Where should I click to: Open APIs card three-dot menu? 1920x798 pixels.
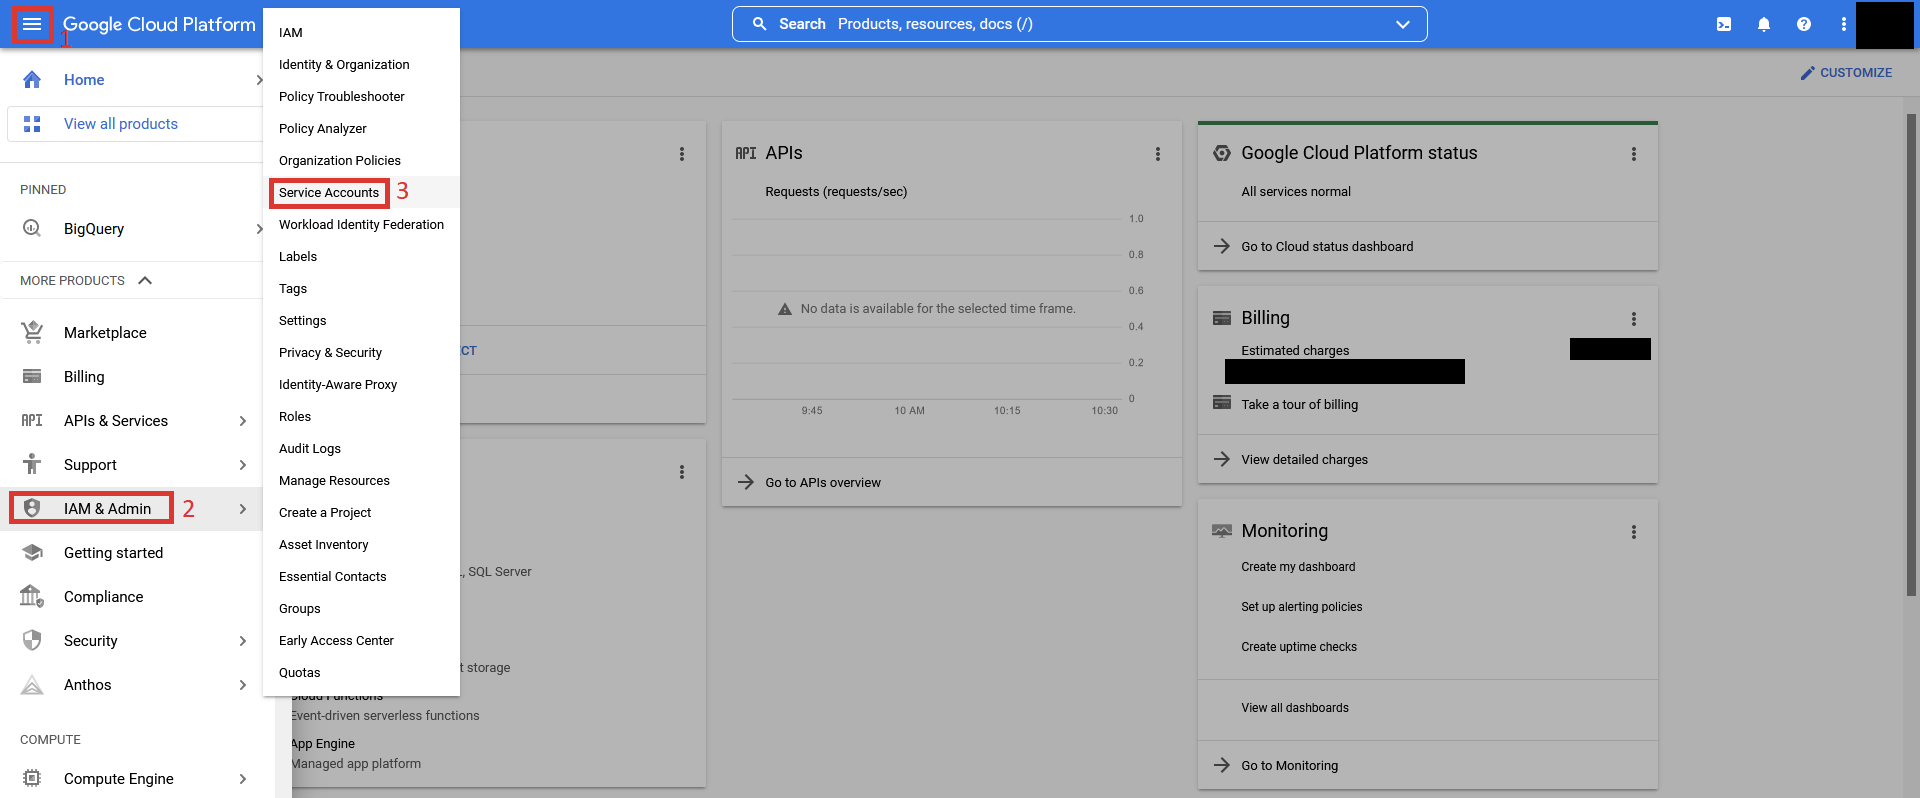[1158, 154]
